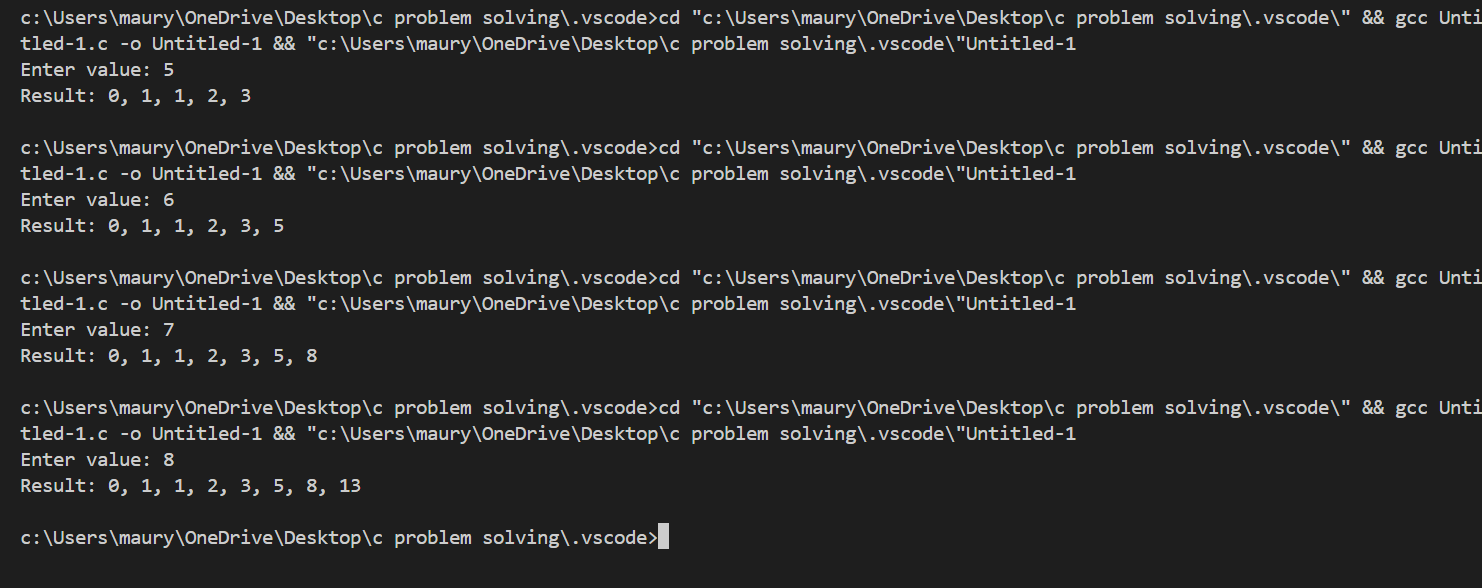1482x588 pixels.
Task: Click the 'Enter value: 5' line
Action: pyautogui.click(x=97, y=70)
